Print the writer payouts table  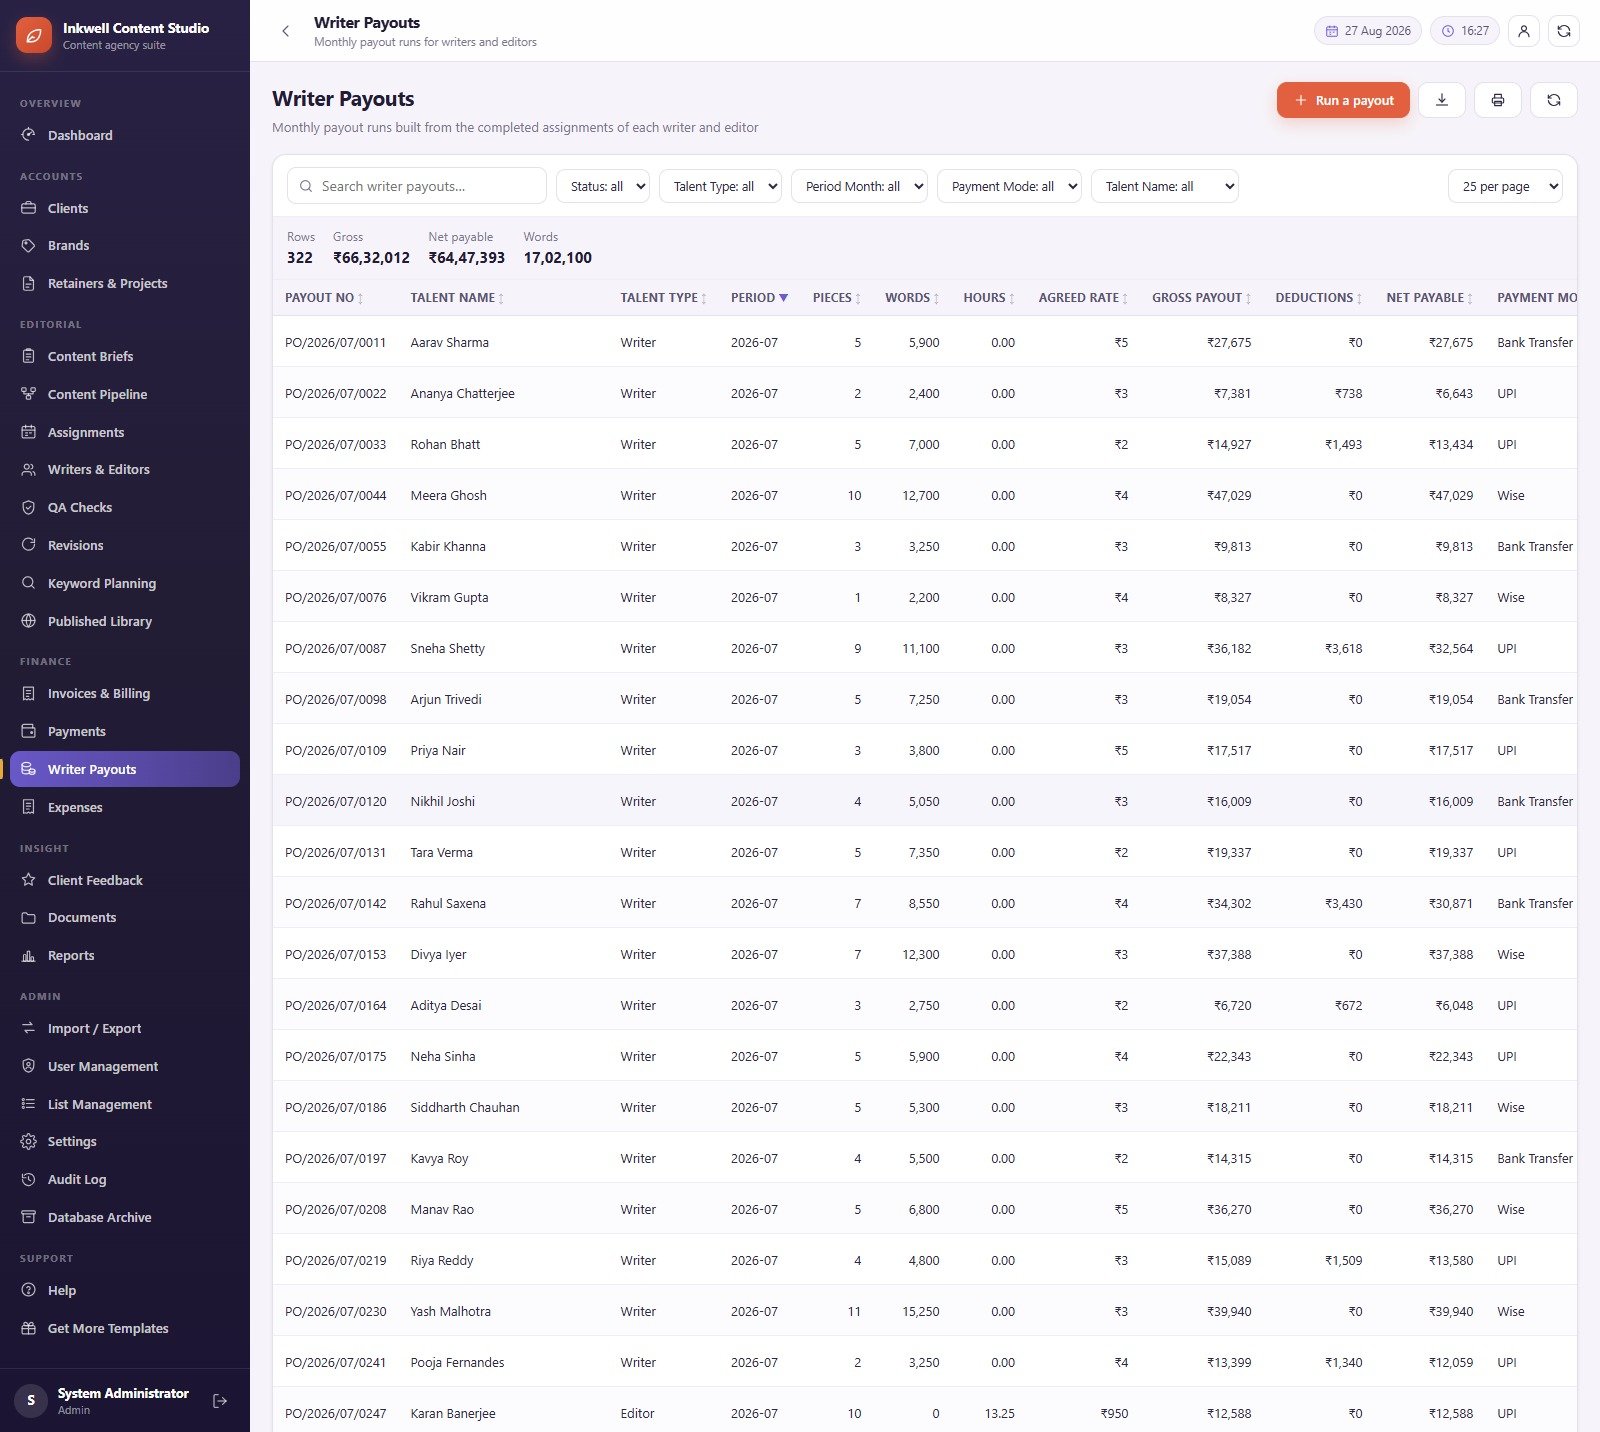tap(1497, 100)
